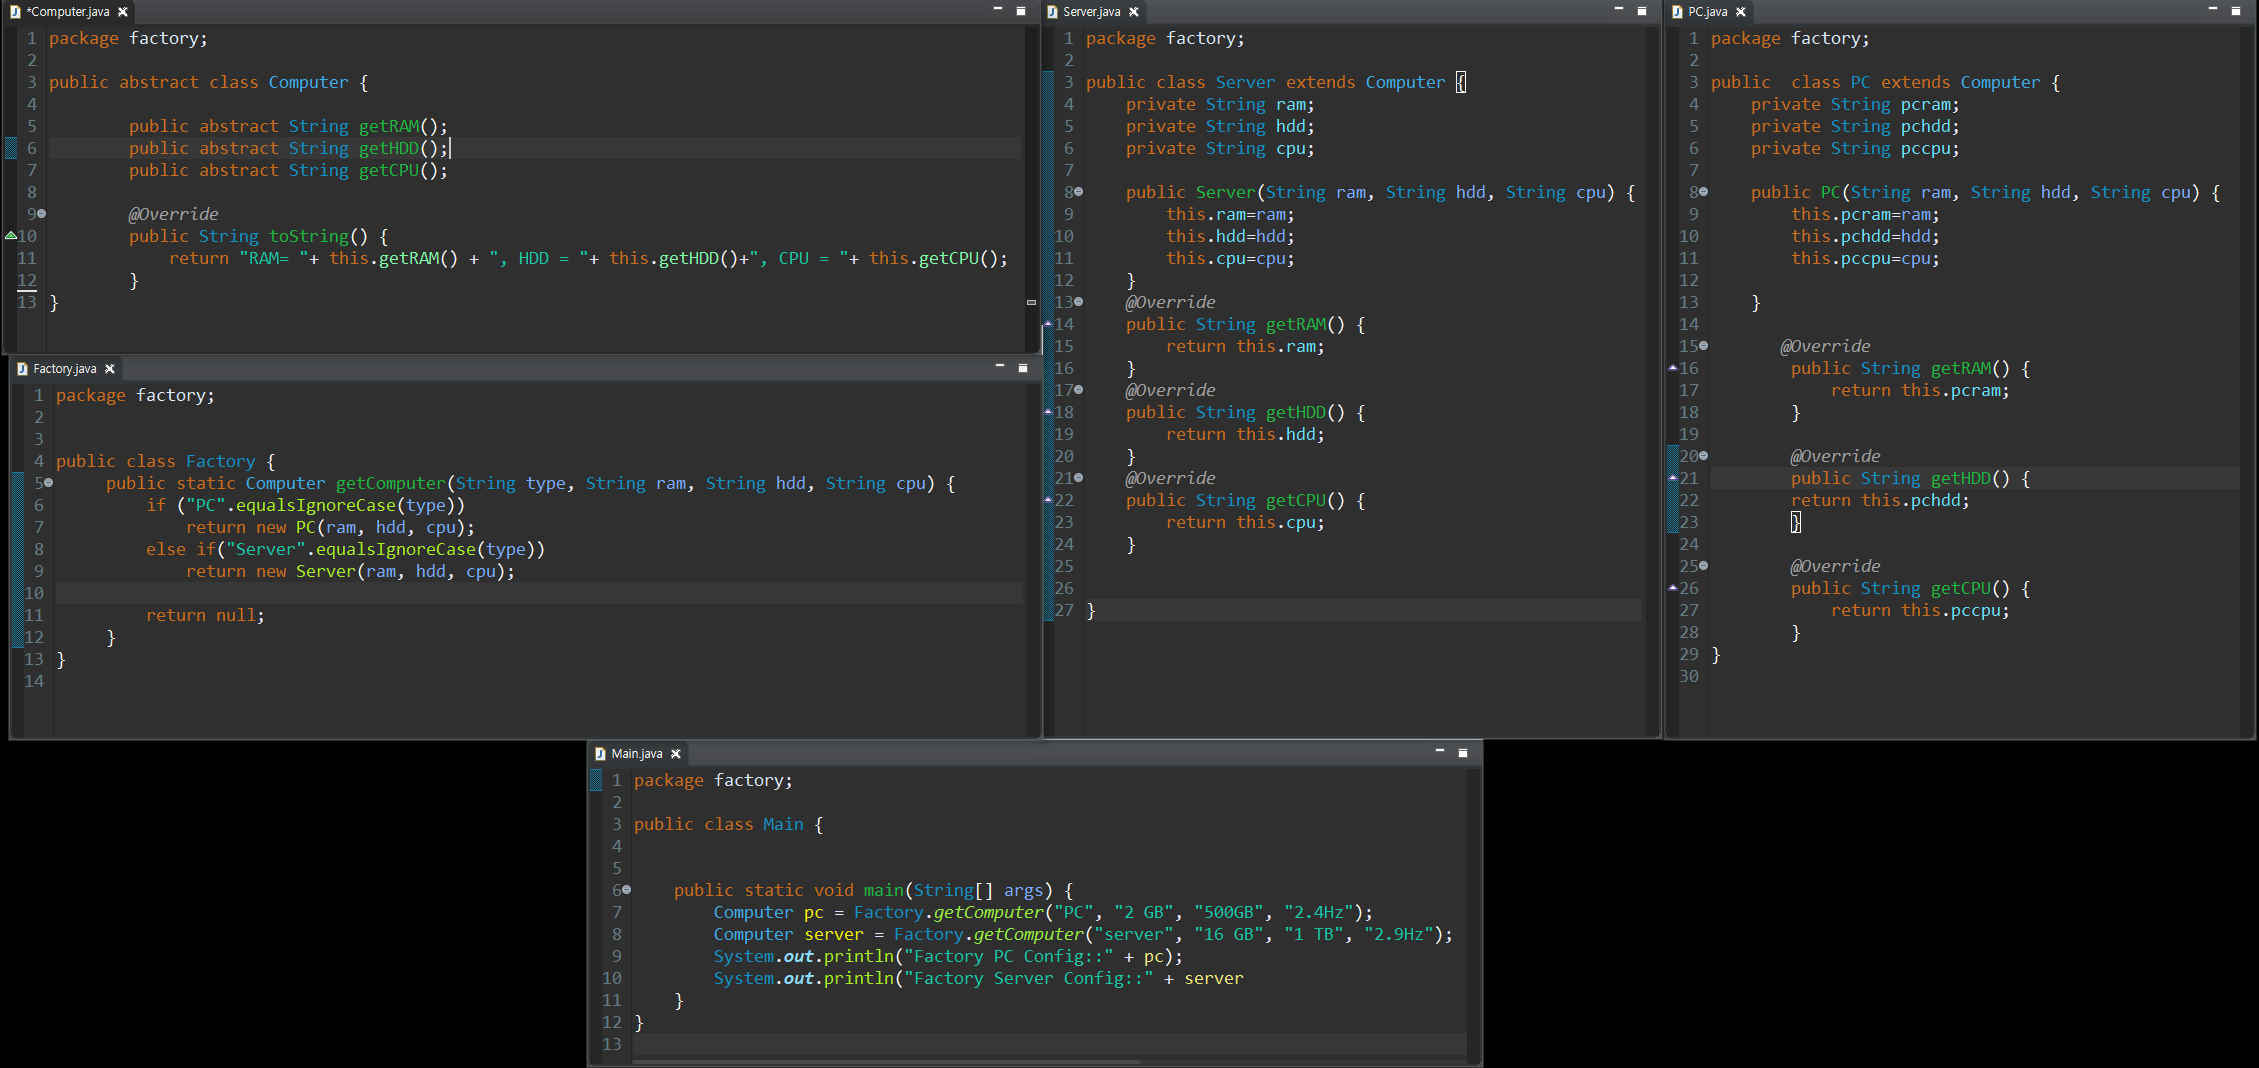Close the Server.java tab
2259x1068 pixels.
(x=1134, y=12)
